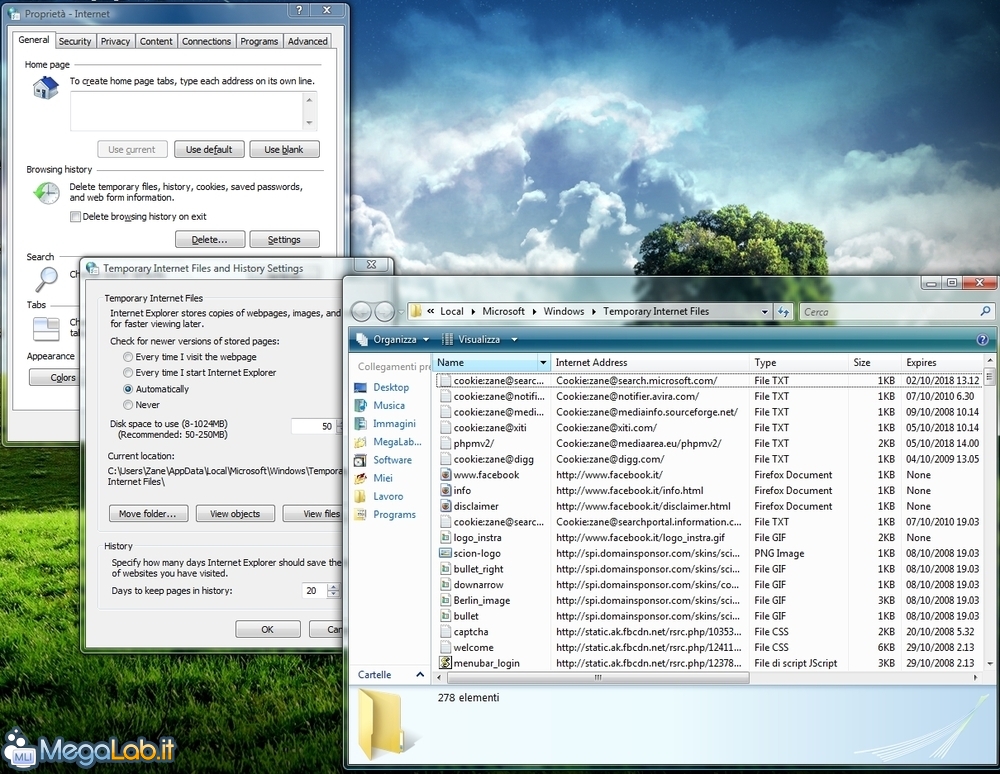Image resolution: width=1000 pixels, height=774 pixels.
Task: Click the Move folder... button
Action: point(147,513)
